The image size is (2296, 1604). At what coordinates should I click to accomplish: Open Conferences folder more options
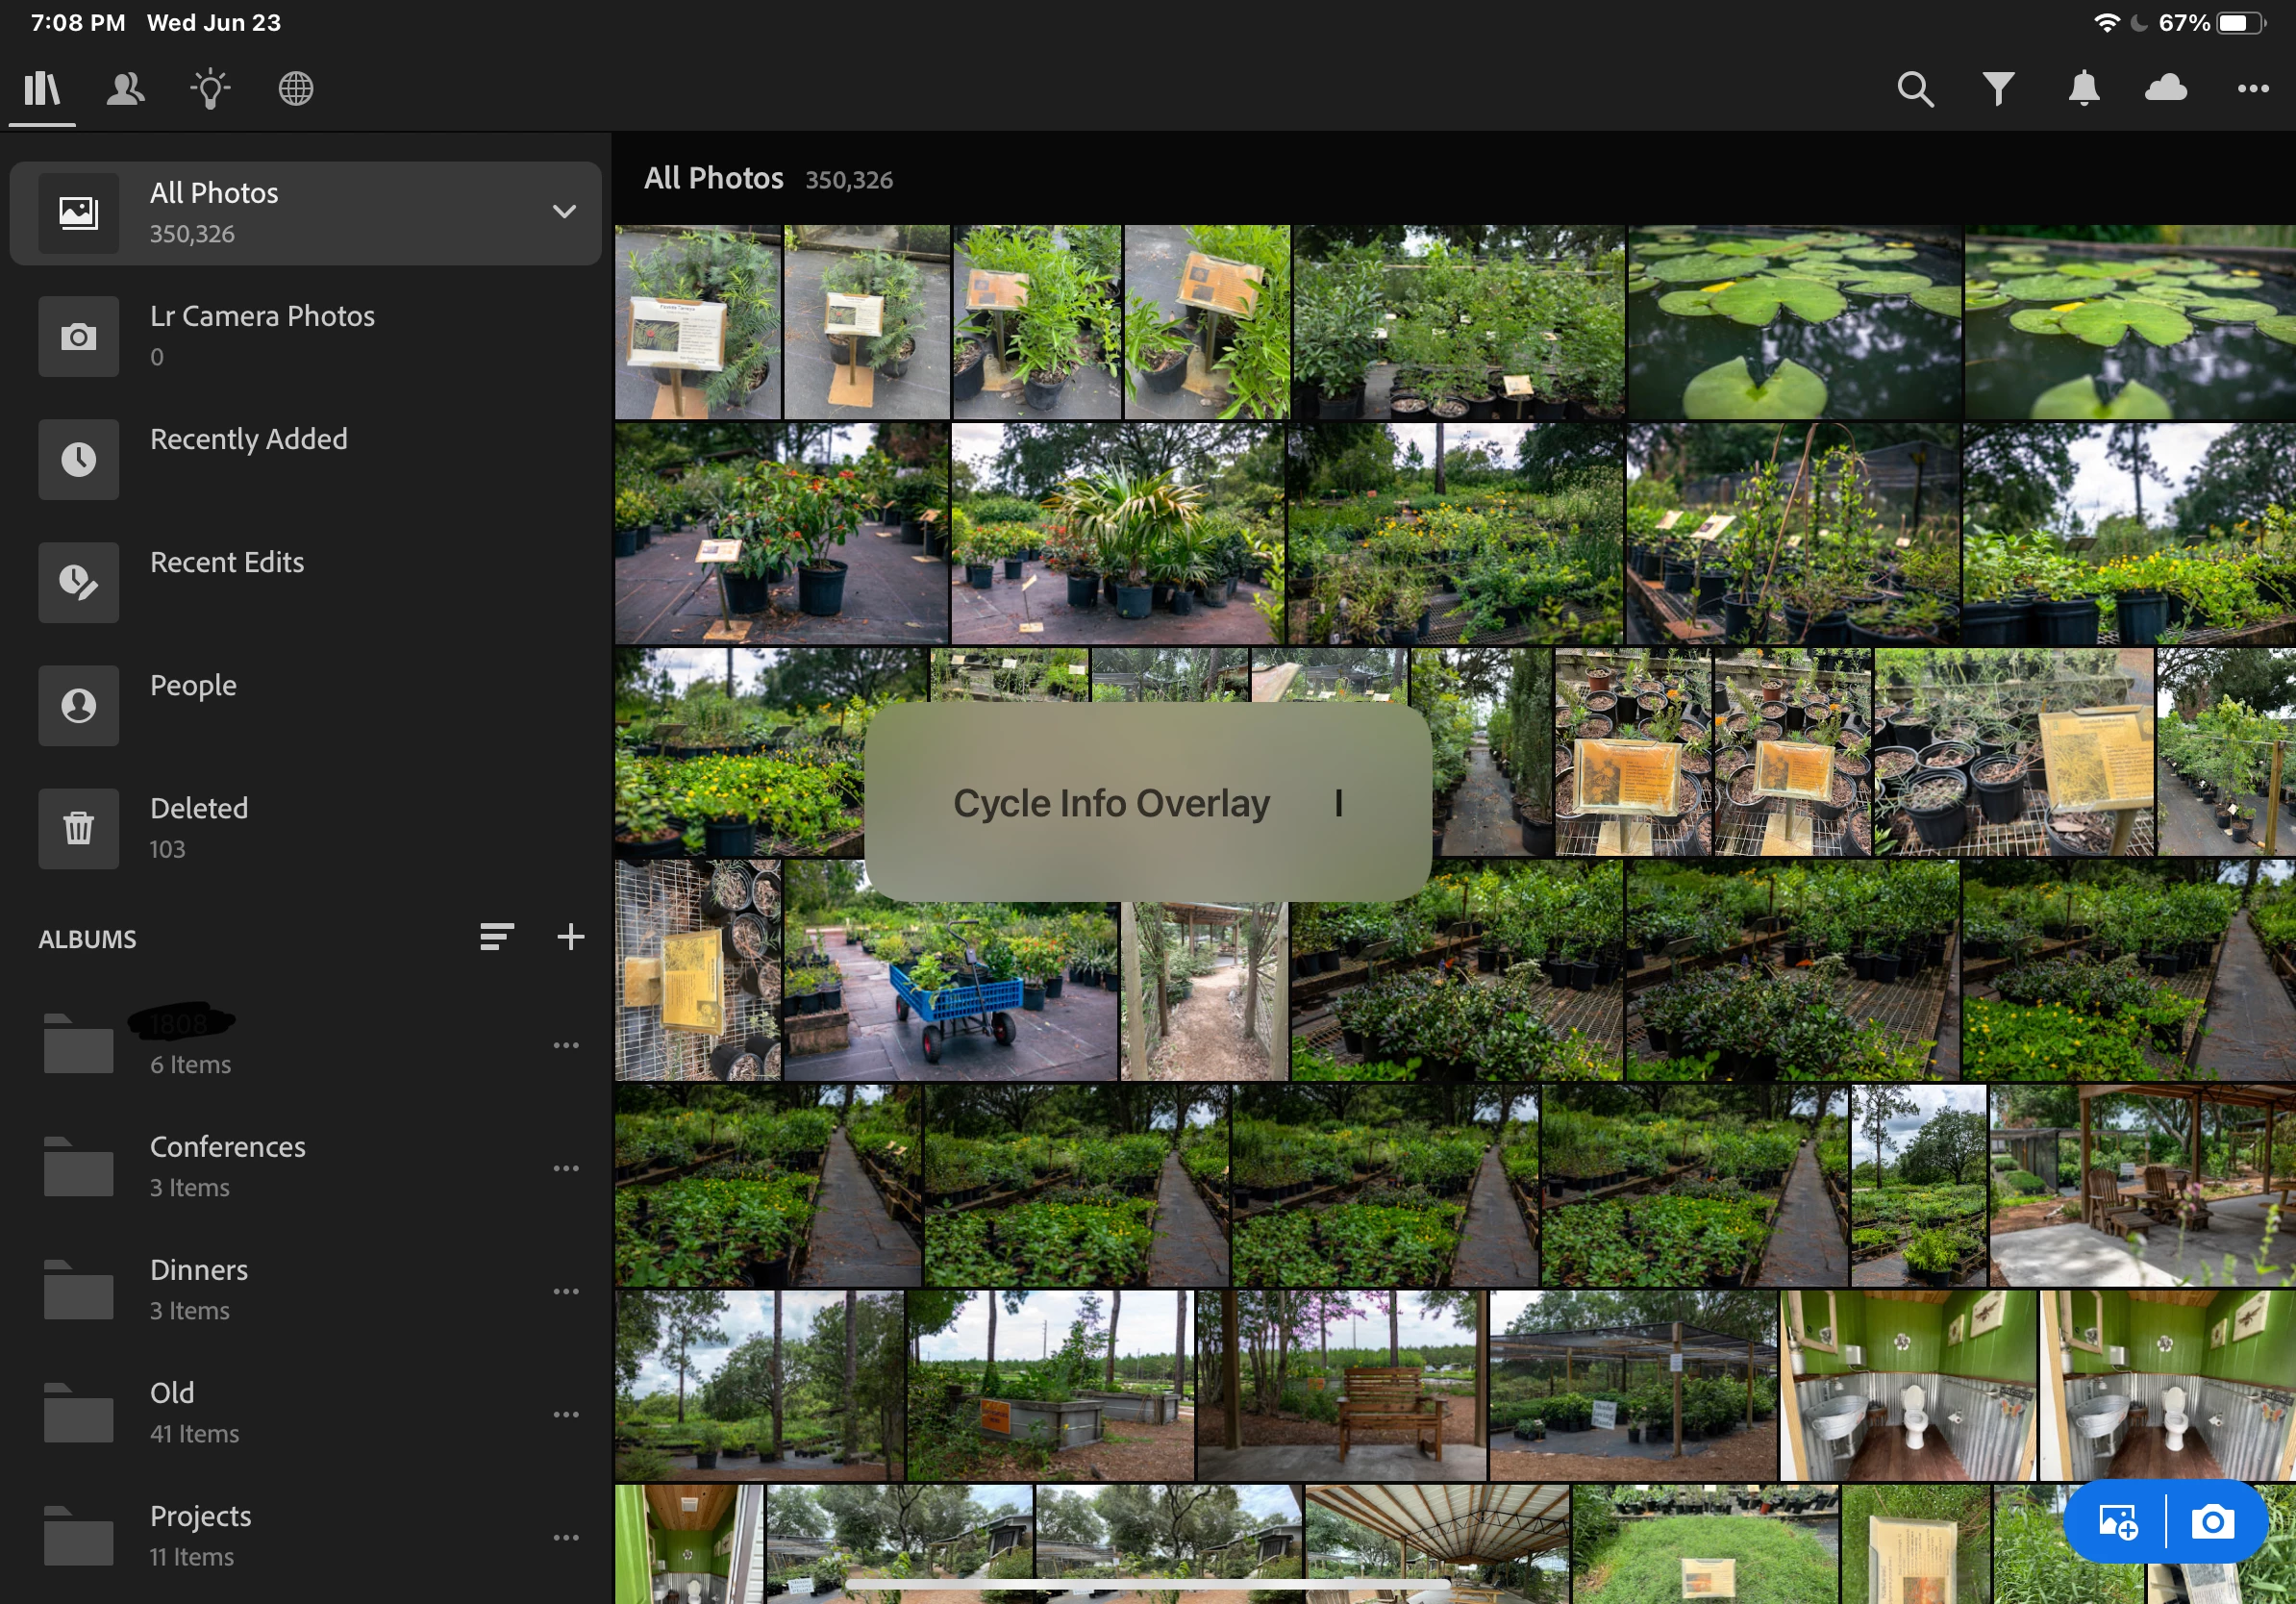[567, 1168]
